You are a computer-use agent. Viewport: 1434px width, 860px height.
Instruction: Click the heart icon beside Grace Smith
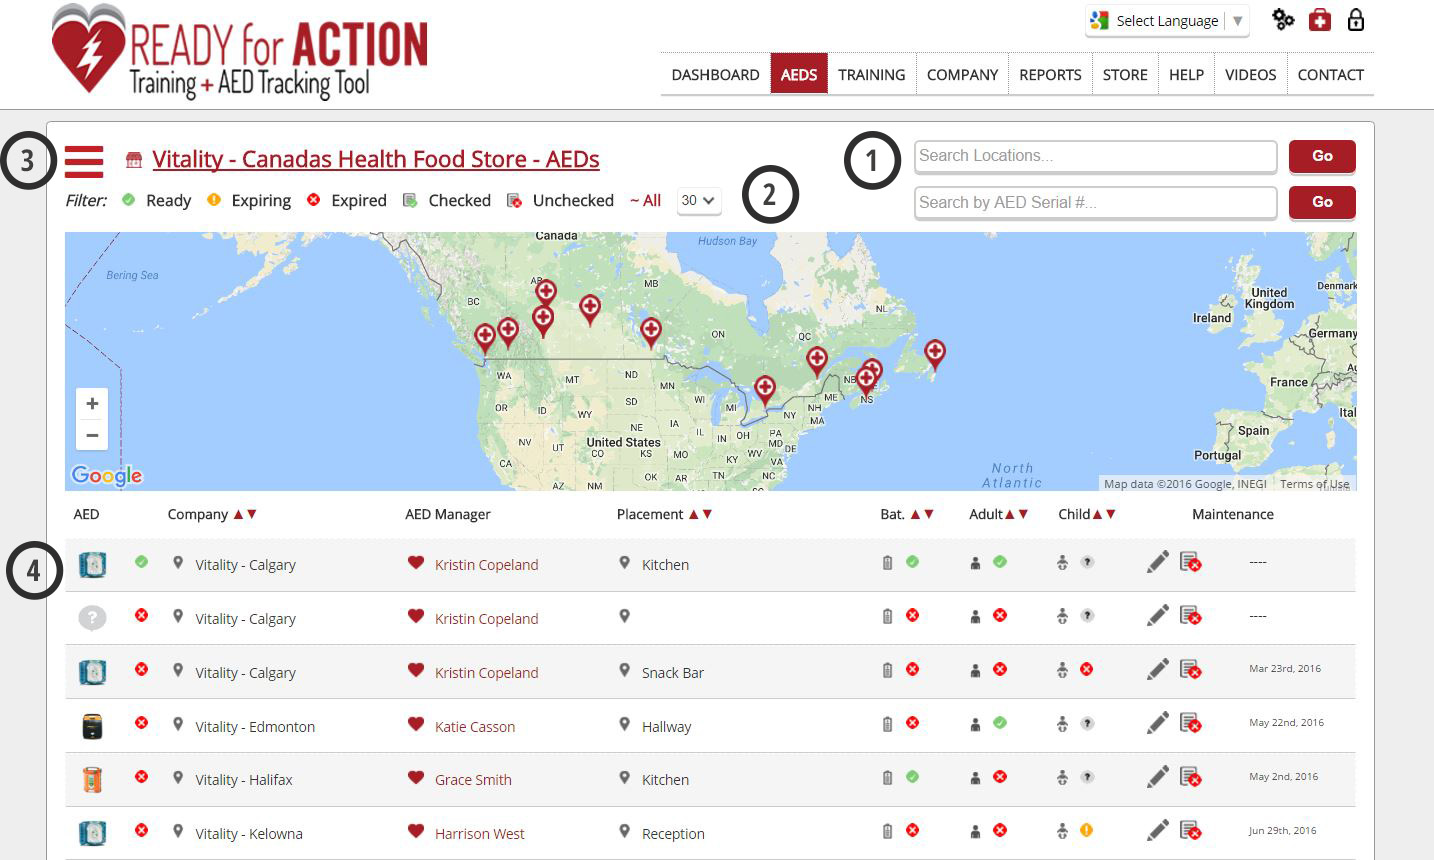[x=416, y=779]
